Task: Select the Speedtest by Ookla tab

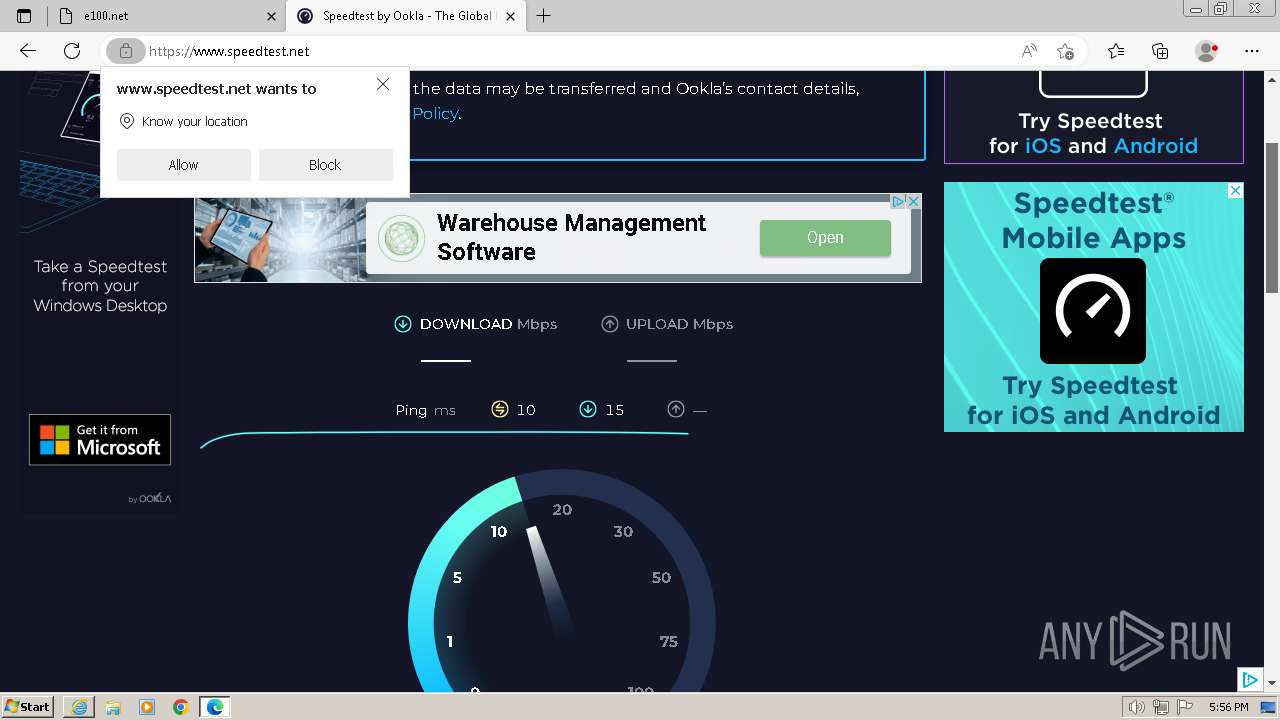Action: [406, 16]
